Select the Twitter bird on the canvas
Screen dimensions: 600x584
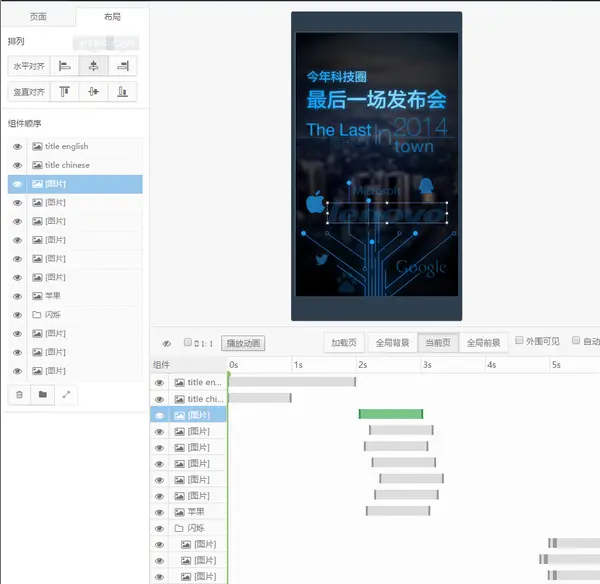click(x=322, y=259)
